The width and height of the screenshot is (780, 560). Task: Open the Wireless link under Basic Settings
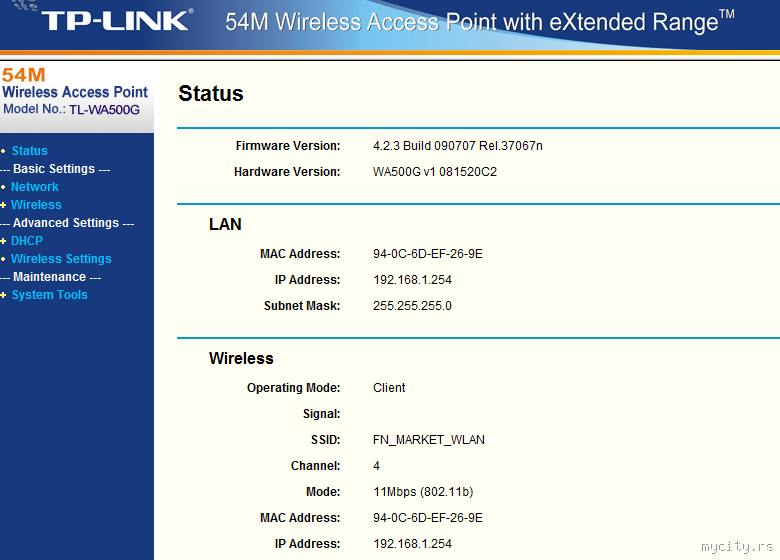point(36,205)
